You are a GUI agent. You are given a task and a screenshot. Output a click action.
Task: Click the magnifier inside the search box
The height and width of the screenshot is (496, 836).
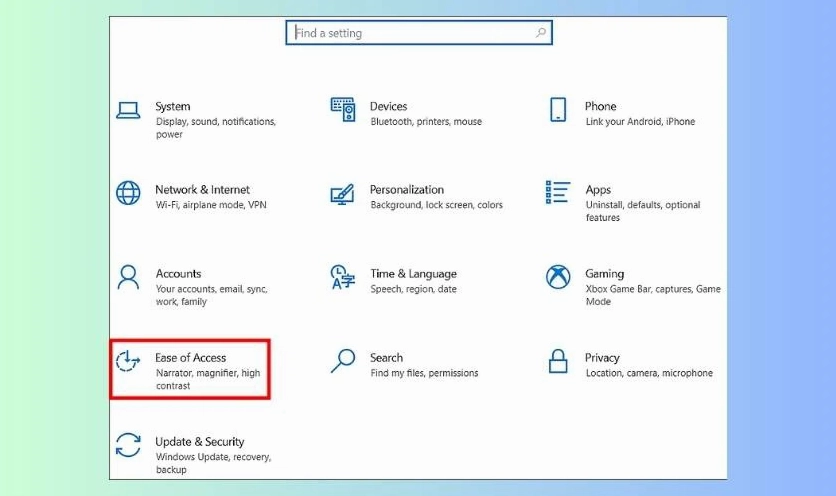[541, 33]
